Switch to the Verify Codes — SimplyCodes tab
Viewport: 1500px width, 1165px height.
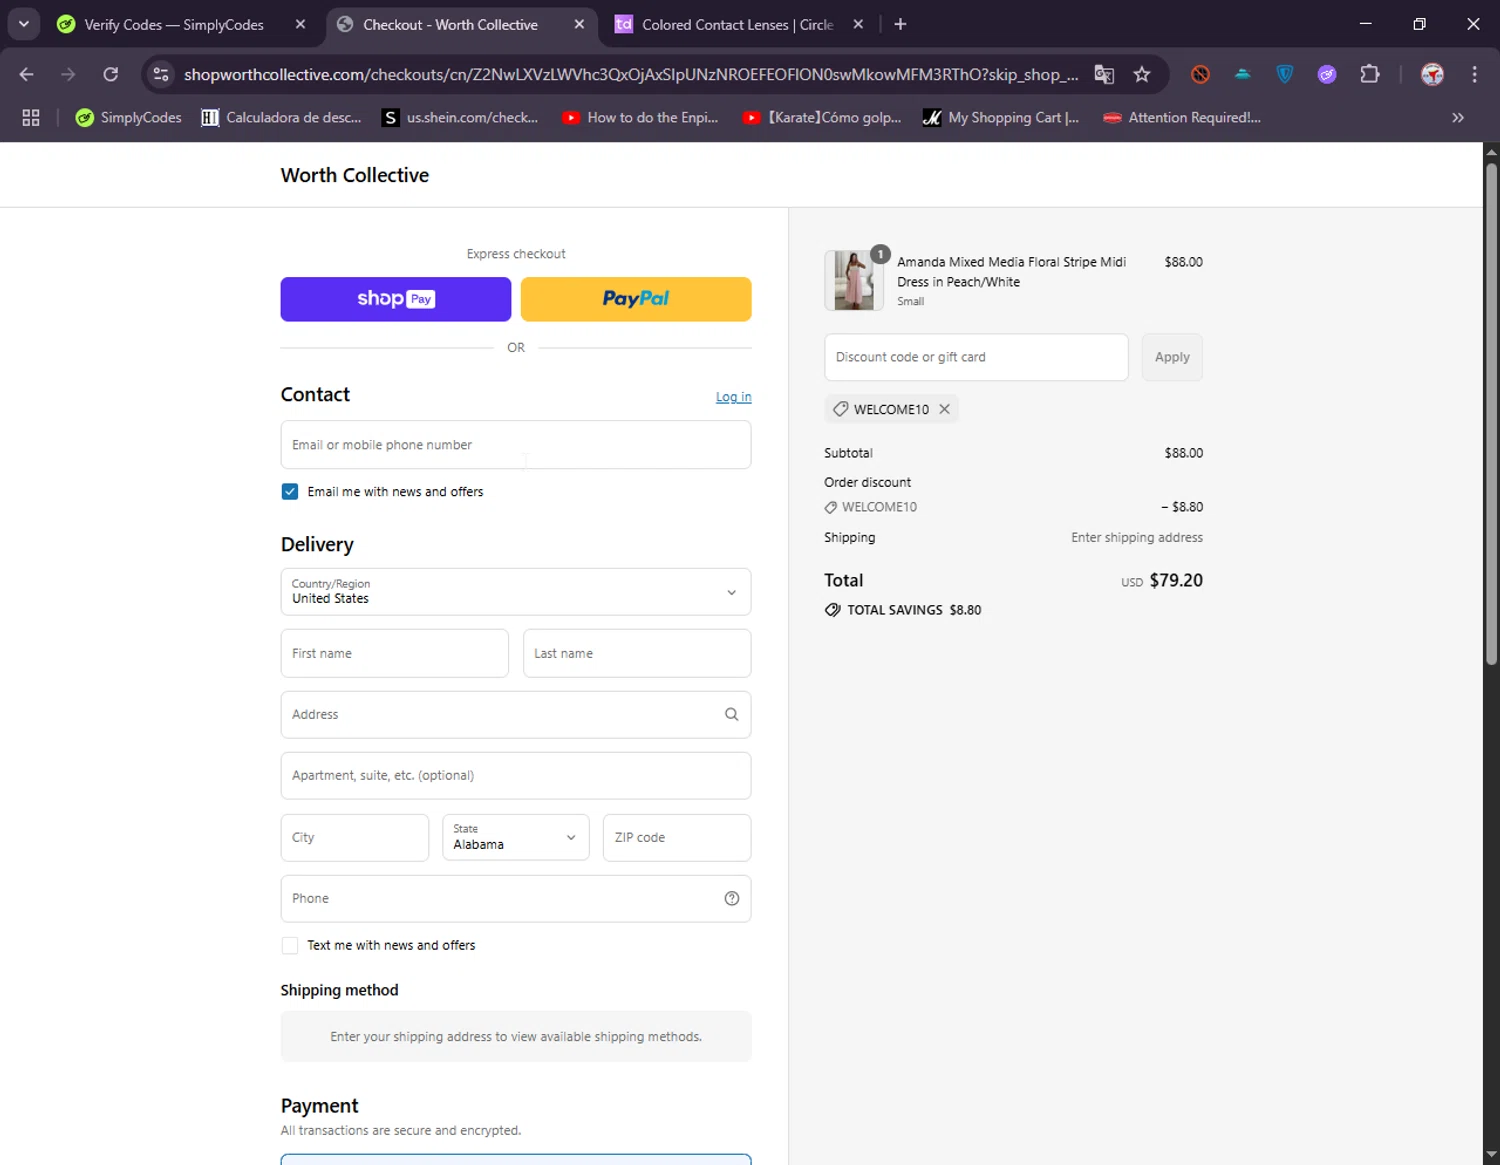[x=174, y=25]
